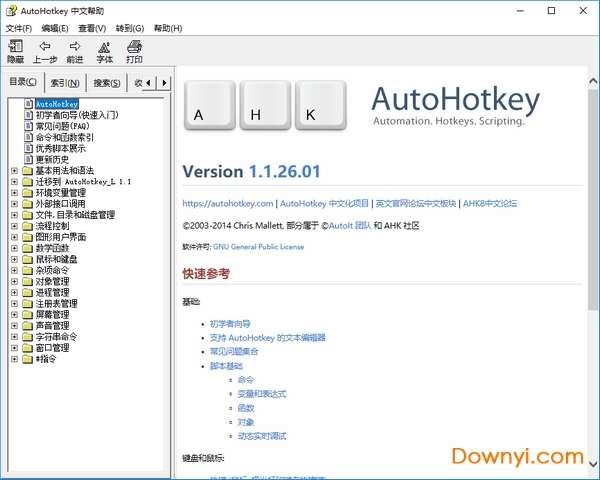Open the 编辑(E) menu
The image size is (600, 480).
click(55, 28)
